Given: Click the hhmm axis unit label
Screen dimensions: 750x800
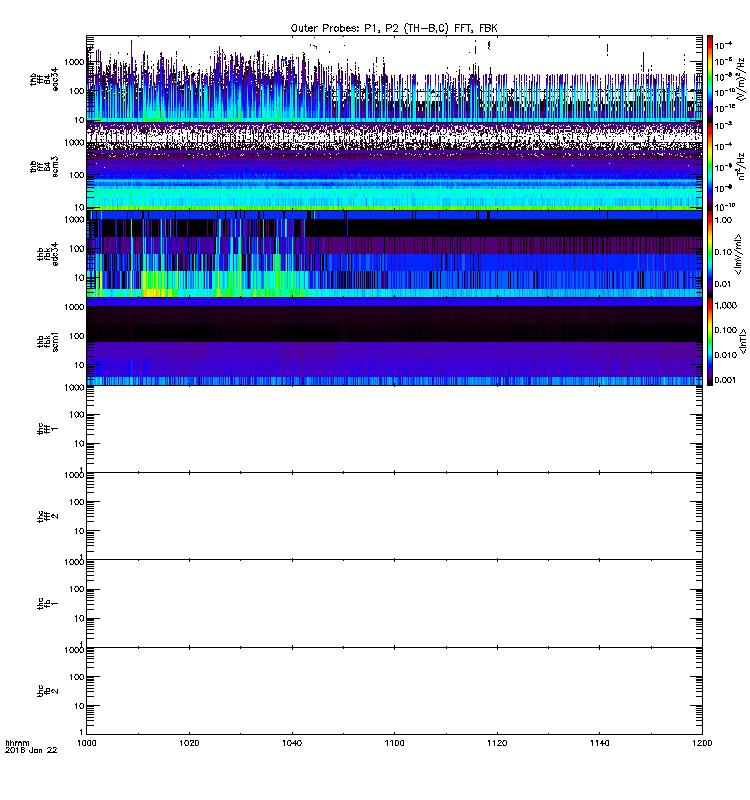Looking at the screenshot, I should 17,743.
